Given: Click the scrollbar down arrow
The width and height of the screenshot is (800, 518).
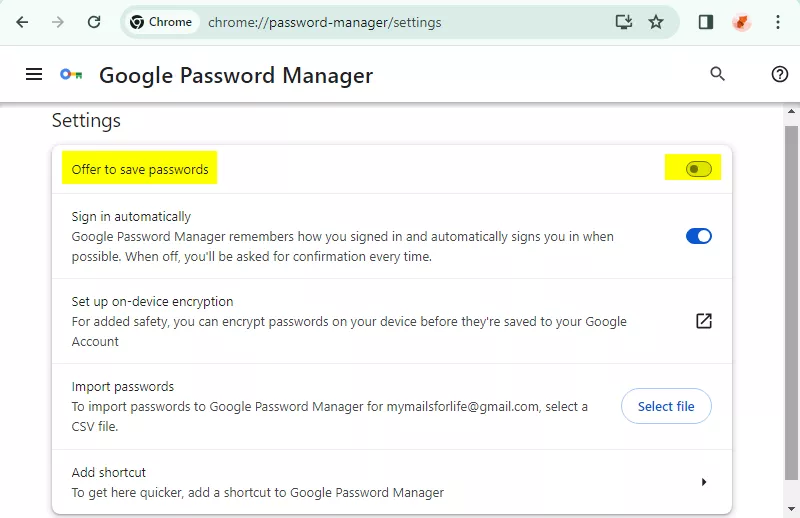Looking at the screenshot, I should pyautogui.click(x=791, y=508).
